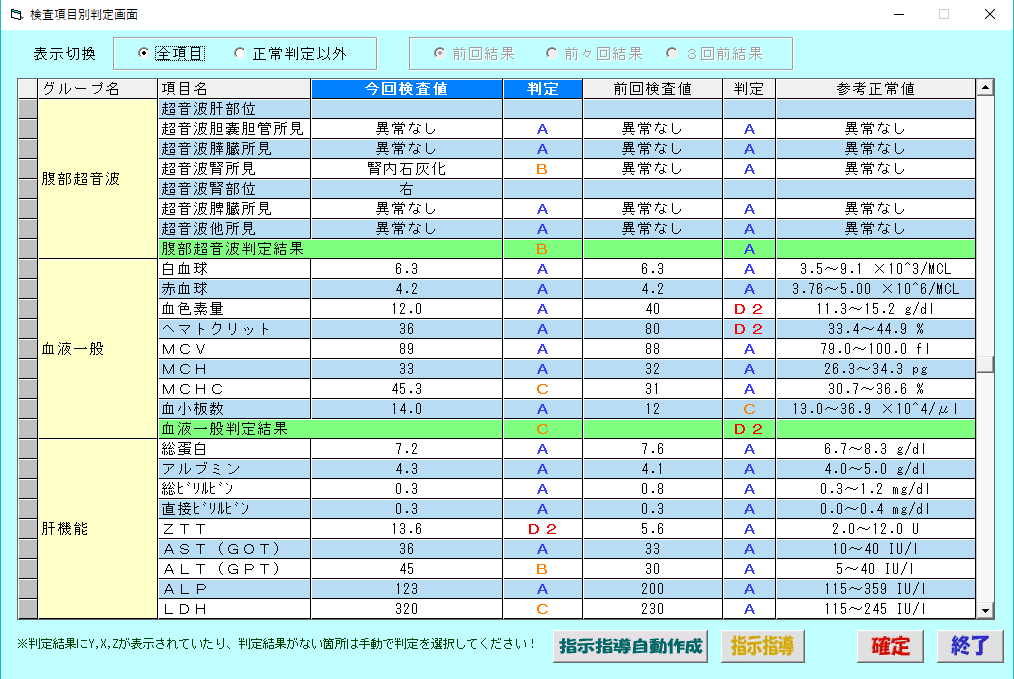The image size is (1014, 679).
Task: Click the 白血球 item name
Action: [x=234, y=269]
